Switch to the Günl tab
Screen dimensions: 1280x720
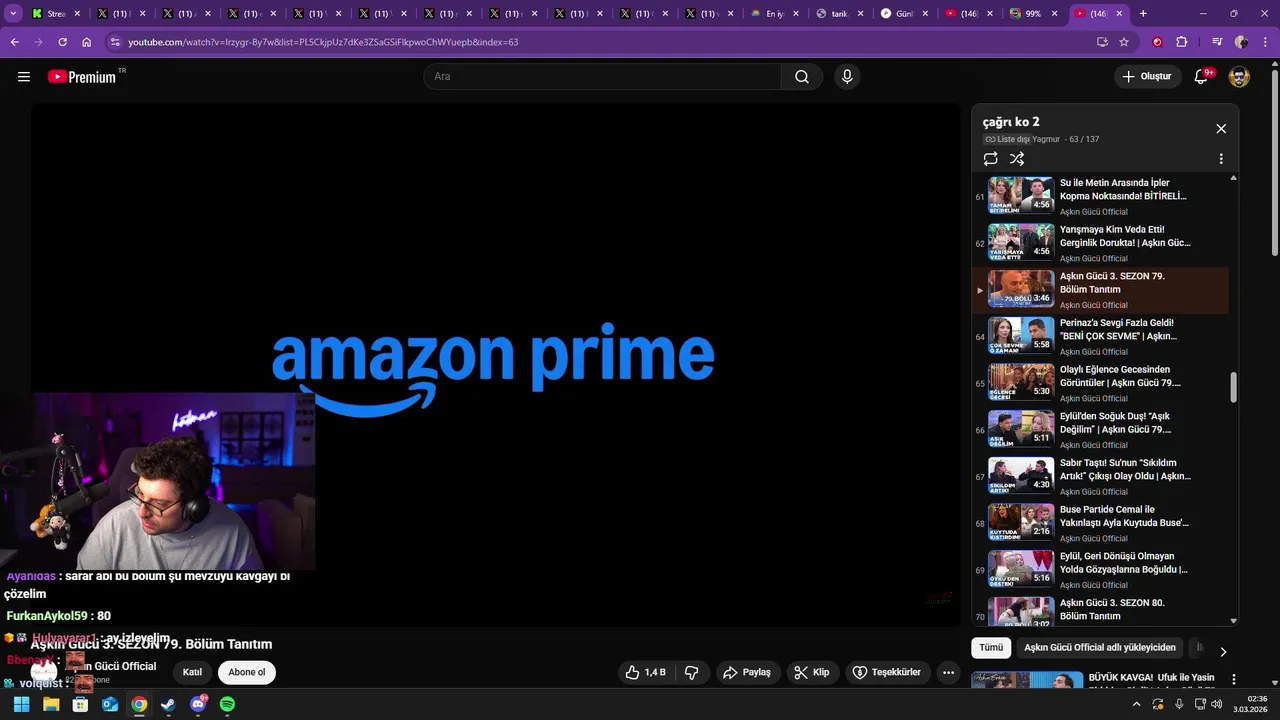[x=906, y=14]
